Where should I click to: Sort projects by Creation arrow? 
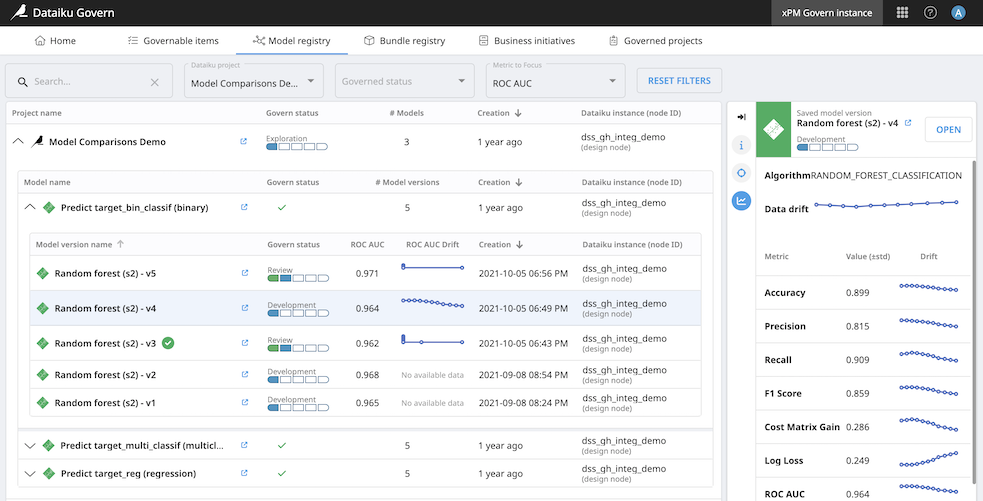coord(518,113)
